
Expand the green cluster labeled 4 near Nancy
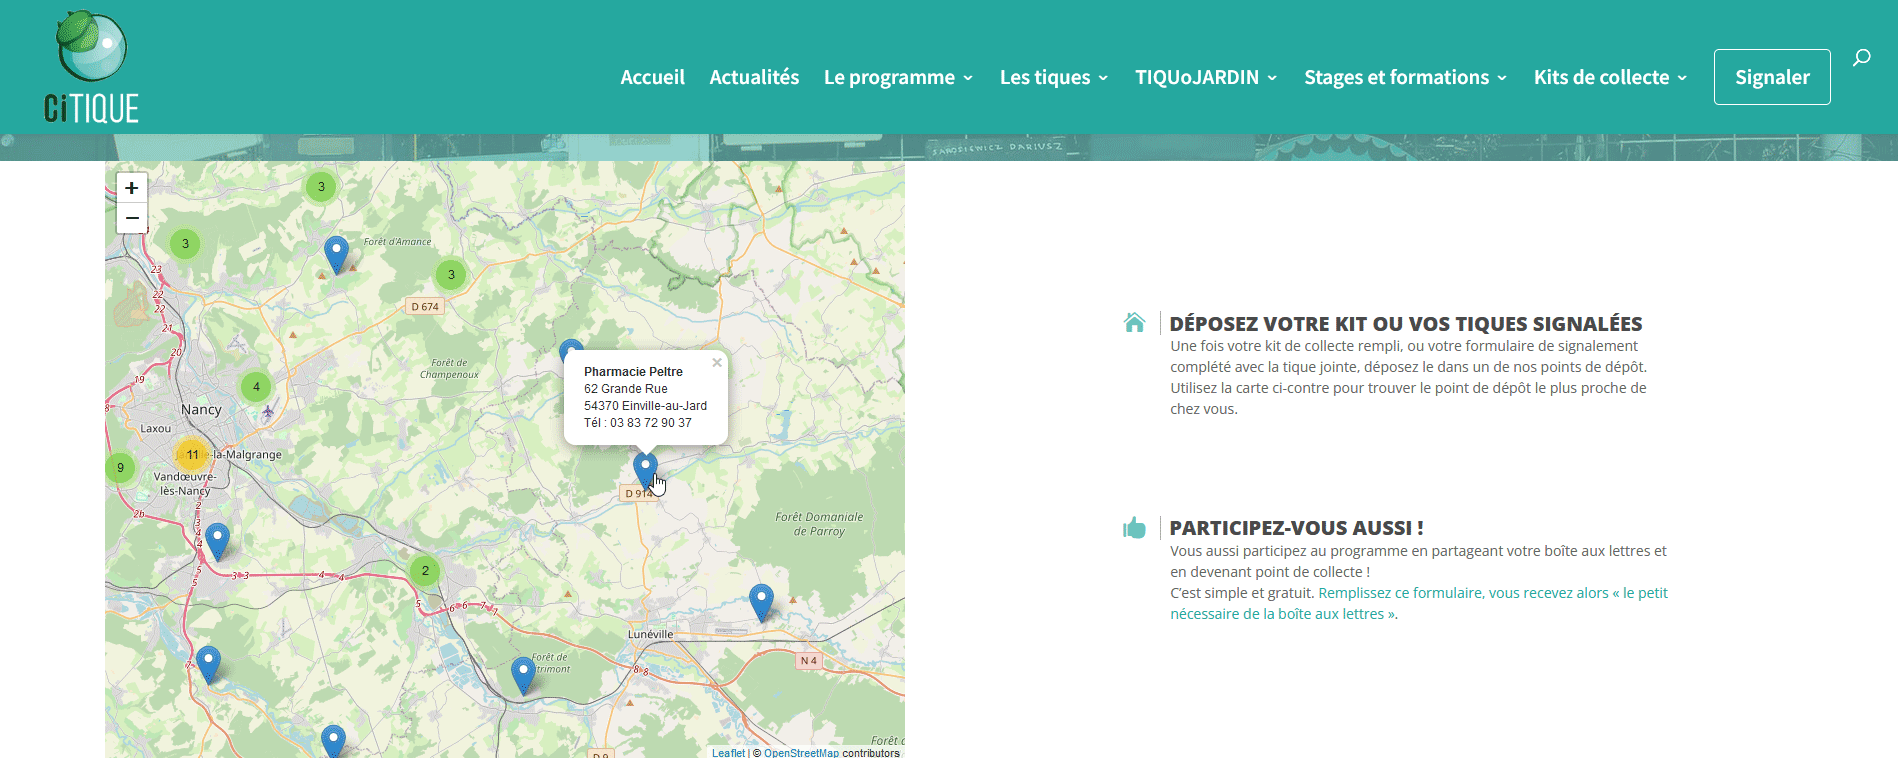point(256,386)
